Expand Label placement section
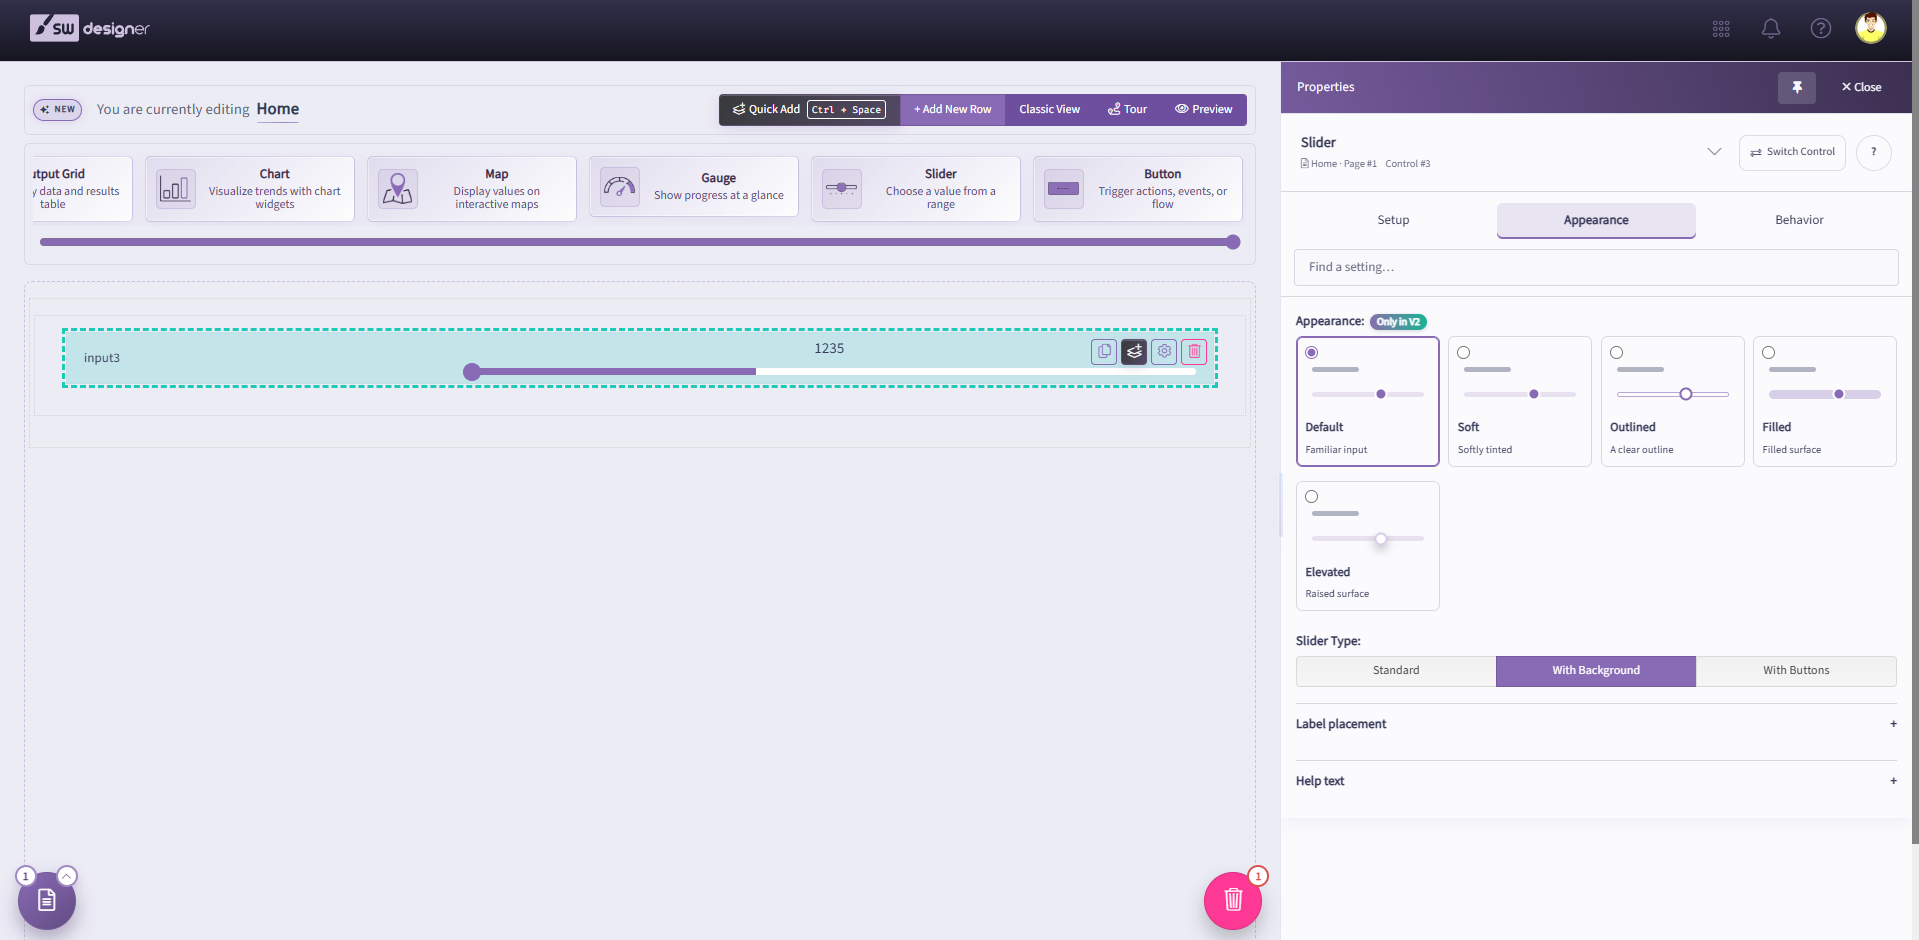The image size is (1919, 940). click(1596, 724)
